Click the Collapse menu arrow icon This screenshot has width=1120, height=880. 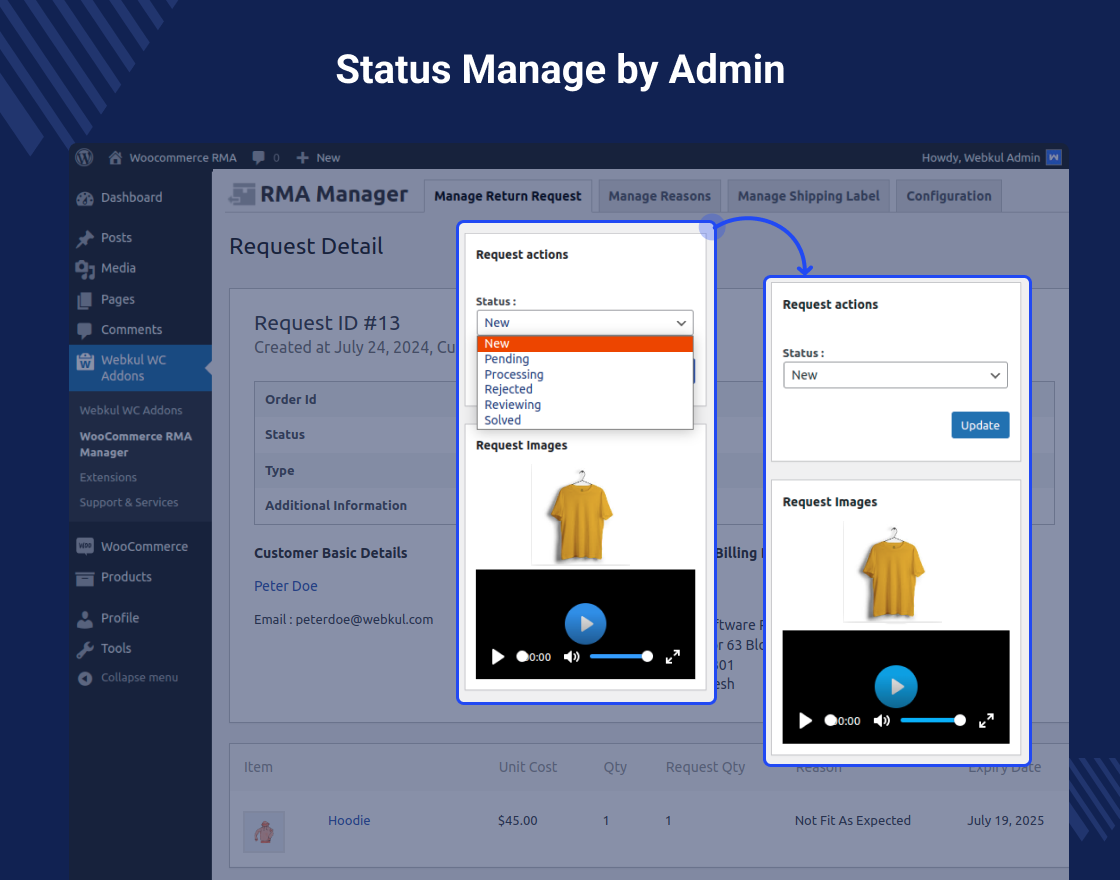pos(85,678)
